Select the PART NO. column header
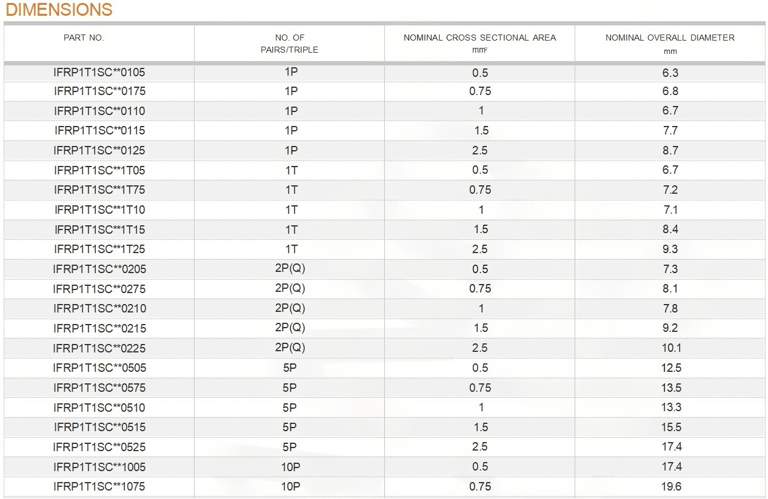 coord(84,38)
